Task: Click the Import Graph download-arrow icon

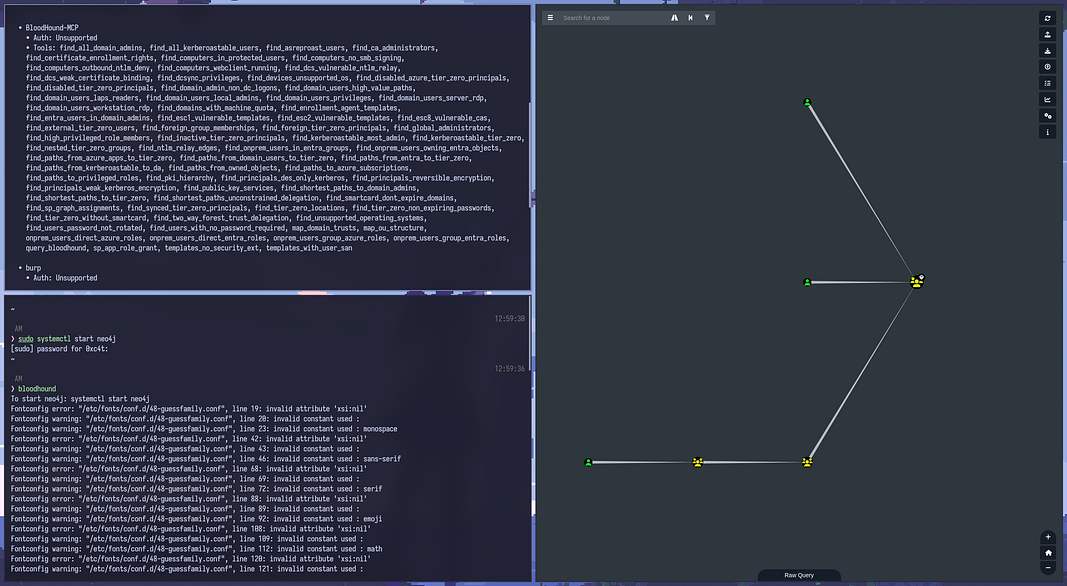Action: pyautogui.click(x=1047, y=51)
